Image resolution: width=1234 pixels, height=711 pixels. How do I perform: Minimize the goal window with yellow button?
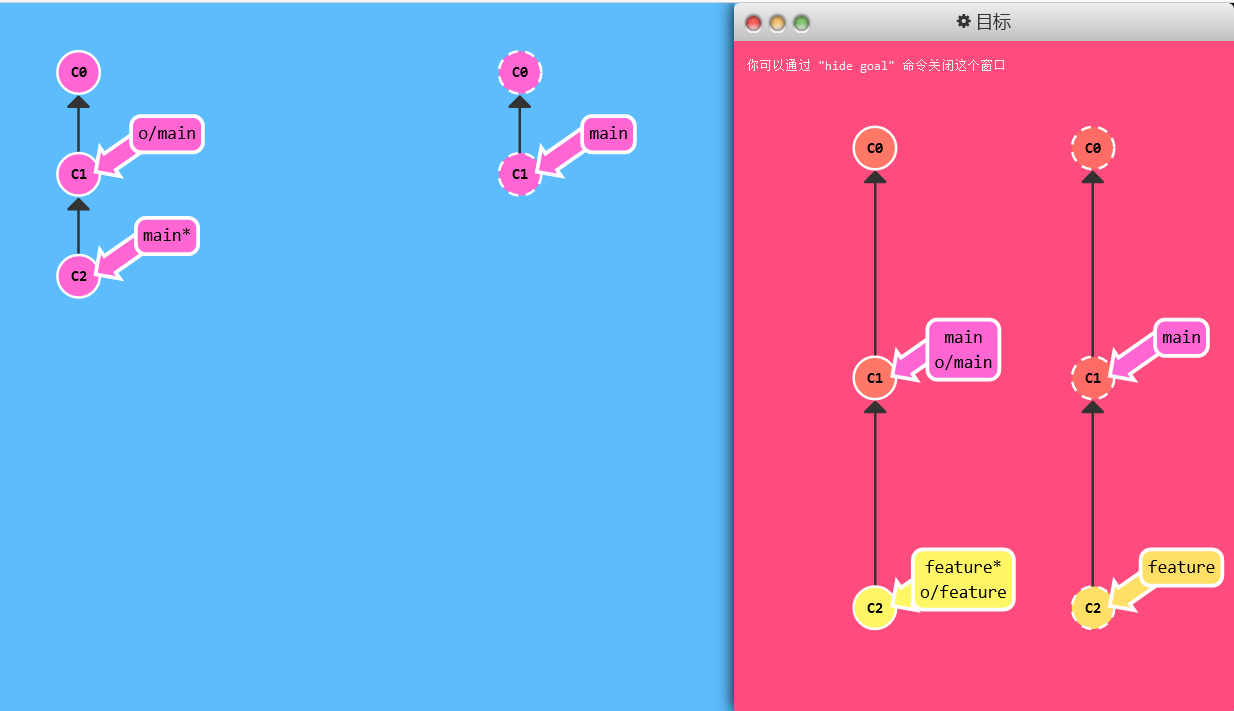pos(777,22)
